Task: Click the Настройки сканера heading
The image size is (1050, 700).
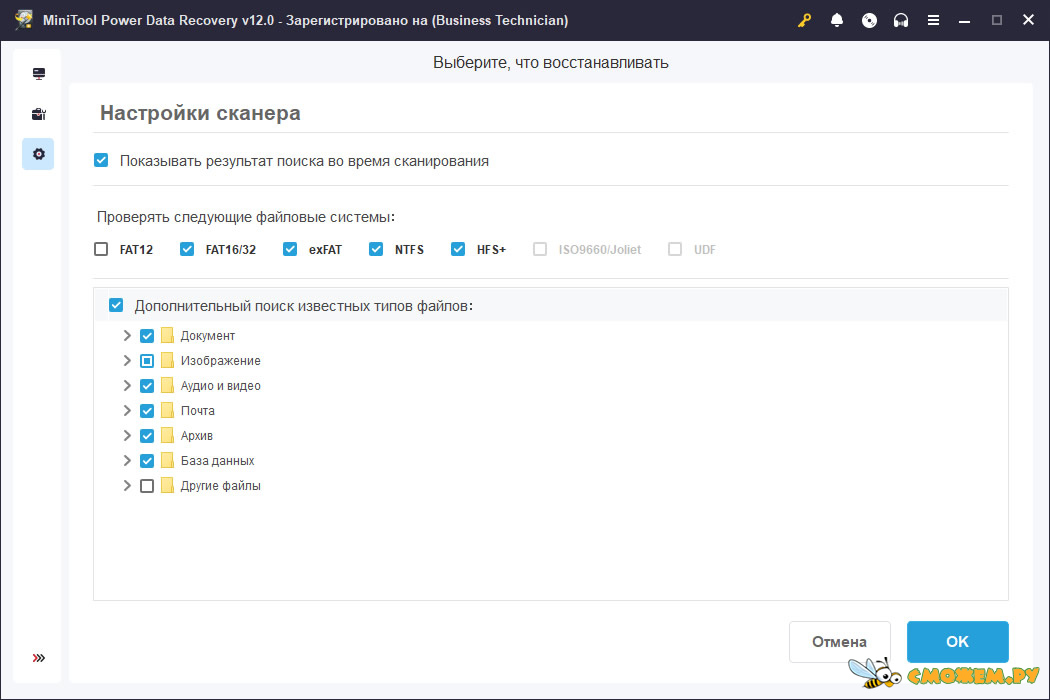Action: click(200, 113)
